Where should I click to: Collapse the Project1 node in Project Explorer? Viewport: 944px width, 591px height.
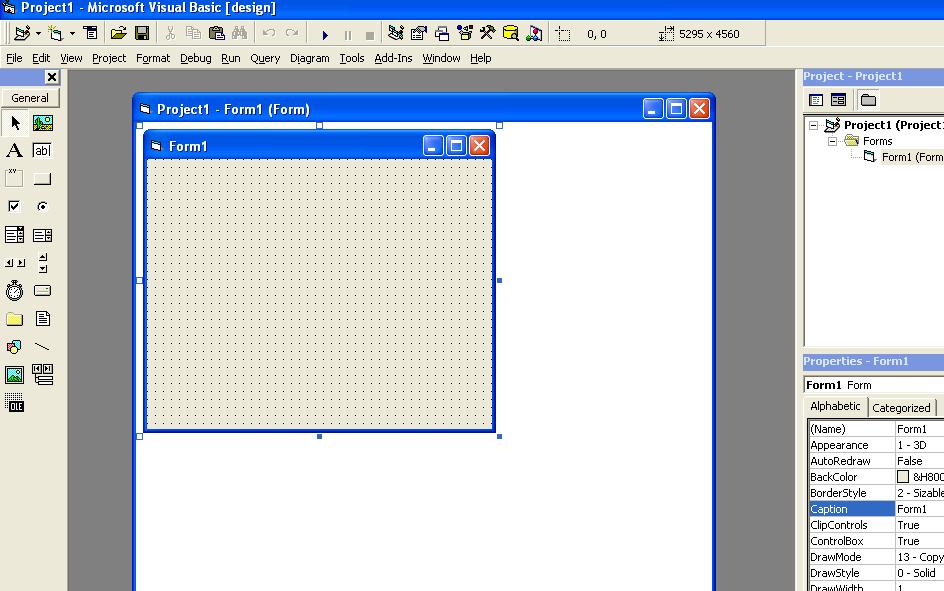coord(812,125)
